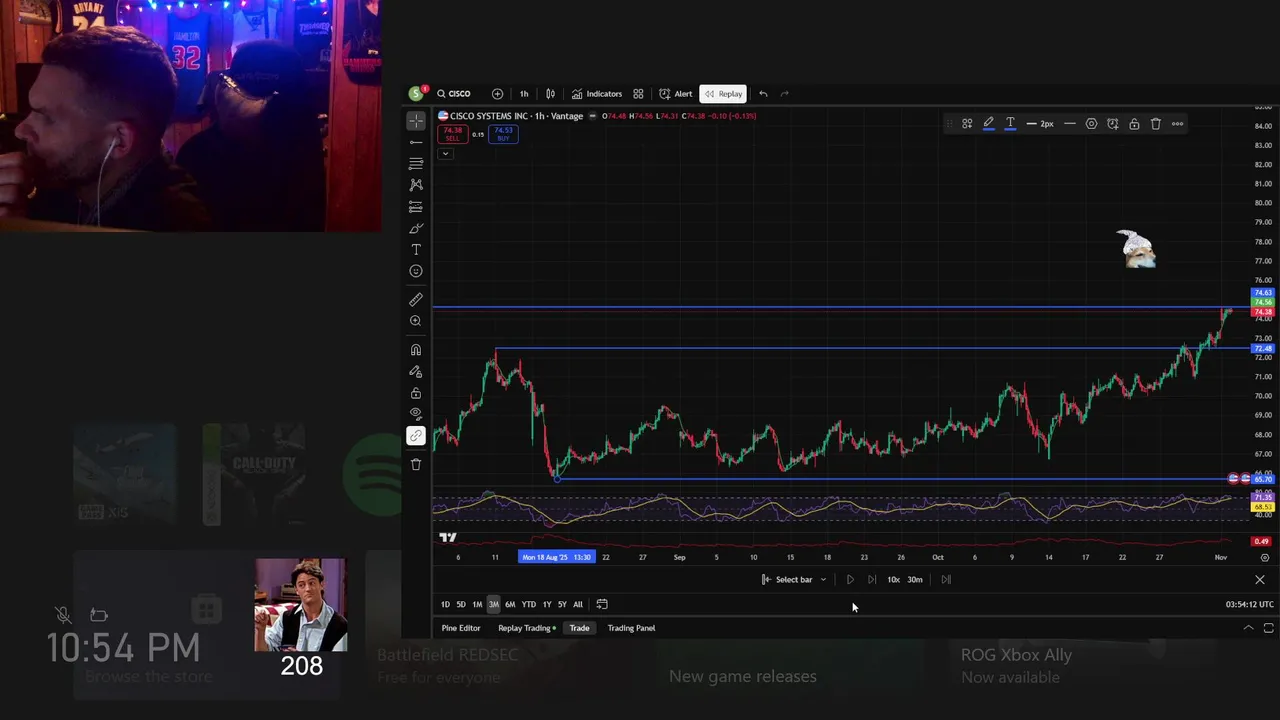
Task: Open the go-to-date calendar icon
Action: 602,604
